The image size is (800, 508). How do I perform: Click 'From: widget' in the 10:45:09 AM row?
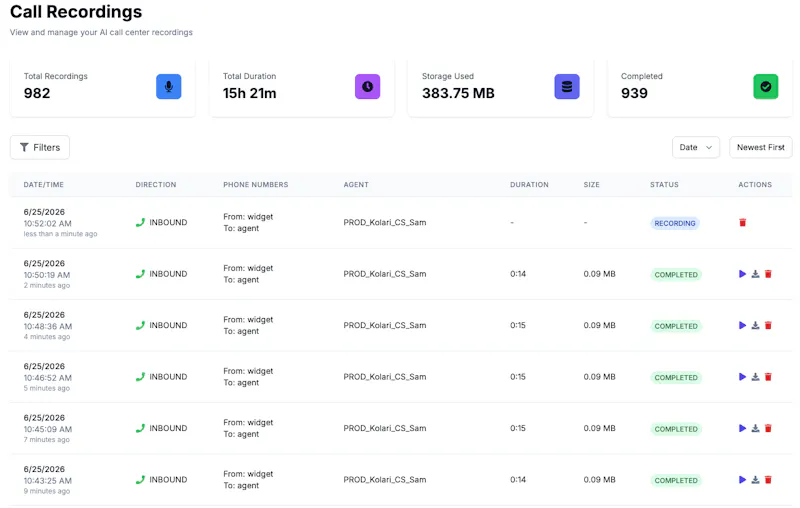coord(248,422)
